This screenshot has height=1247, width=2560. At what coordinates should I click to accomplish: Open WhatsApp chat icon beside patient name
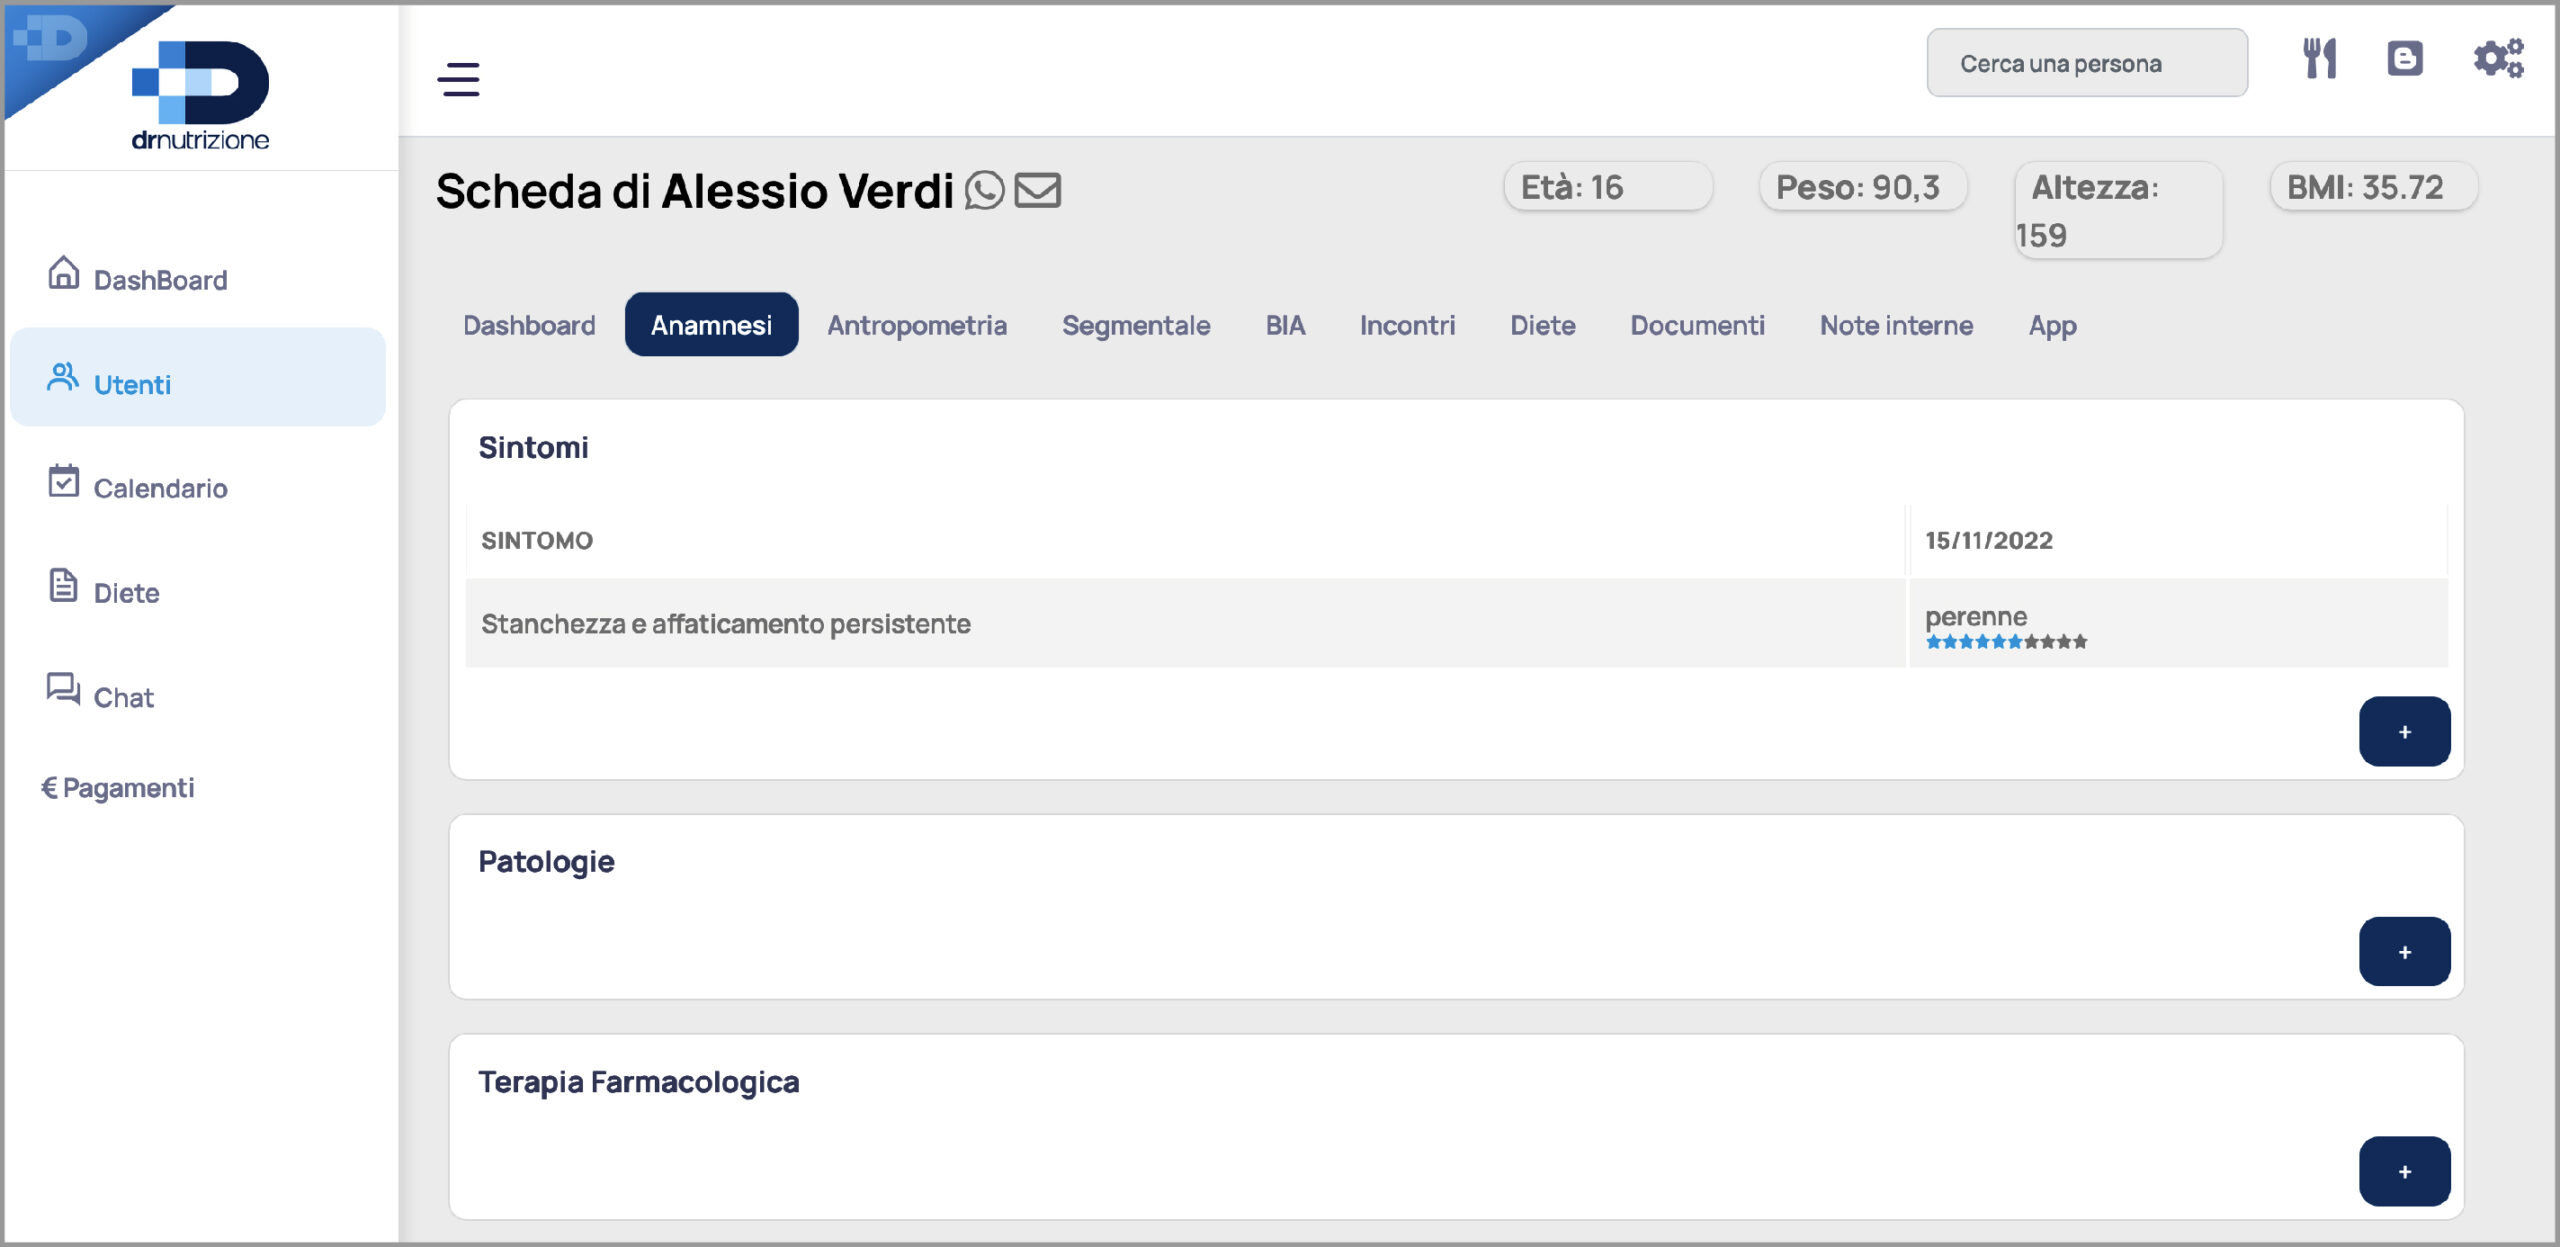[984, 190]
